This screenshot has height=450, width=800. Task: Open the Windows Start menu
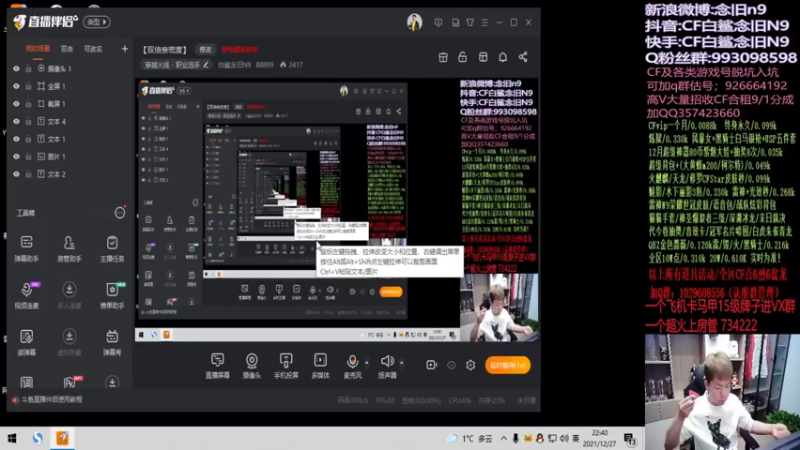(x=12, y=438)
